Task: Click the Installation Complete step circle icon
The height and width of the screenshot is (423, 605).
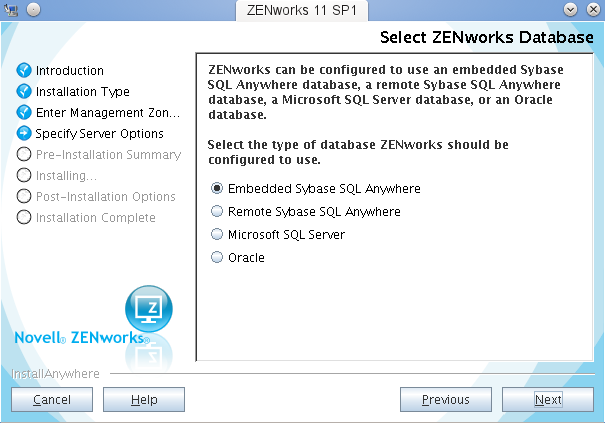Action: [x=25, y=218]
